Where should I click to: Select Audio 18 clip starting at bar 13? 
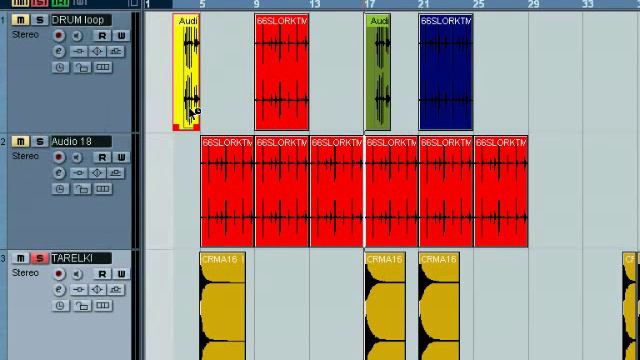[x=336, y=191]
